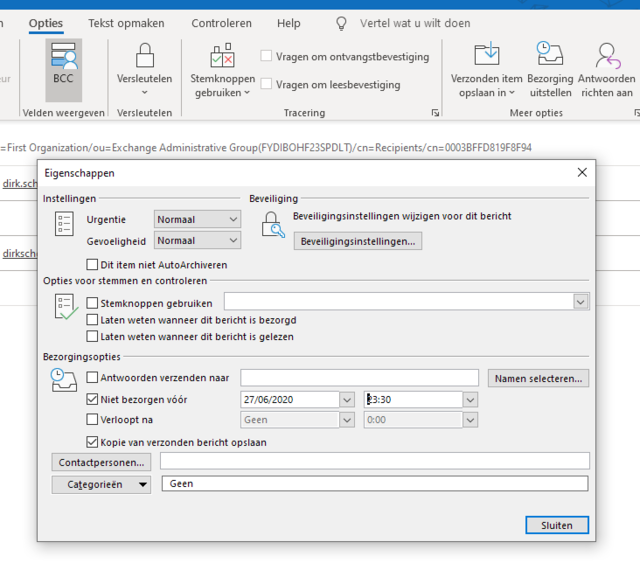Click the Antwoorden verzenden naar text field
The image size is (640, 584).
[360, 378]
